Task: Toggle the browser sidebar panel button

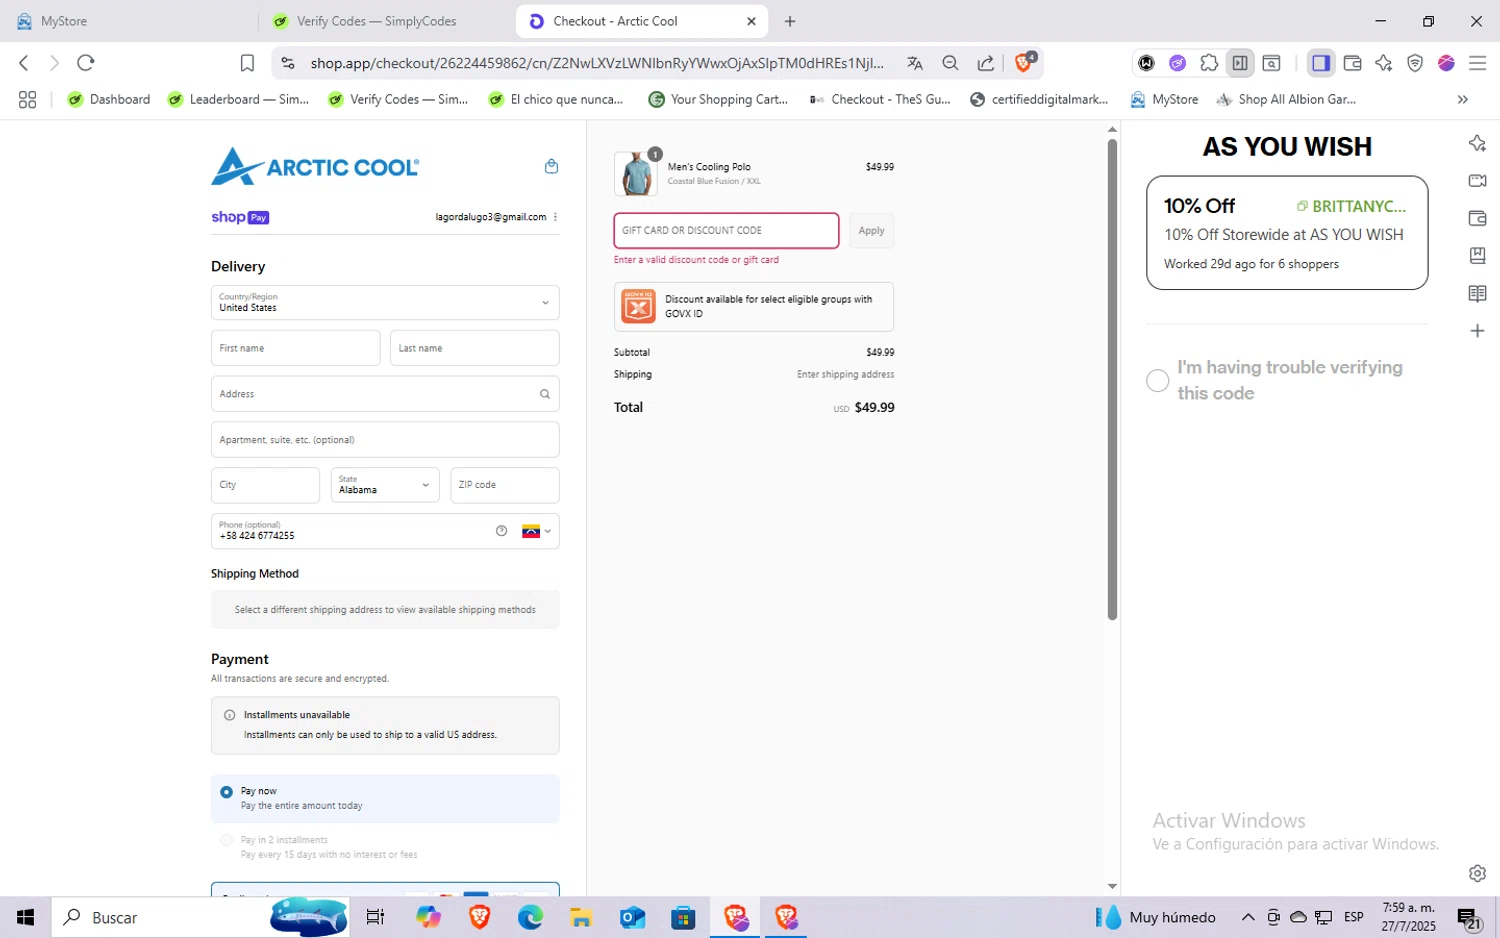Action: pyautogui.click(x=1321, y=63)
